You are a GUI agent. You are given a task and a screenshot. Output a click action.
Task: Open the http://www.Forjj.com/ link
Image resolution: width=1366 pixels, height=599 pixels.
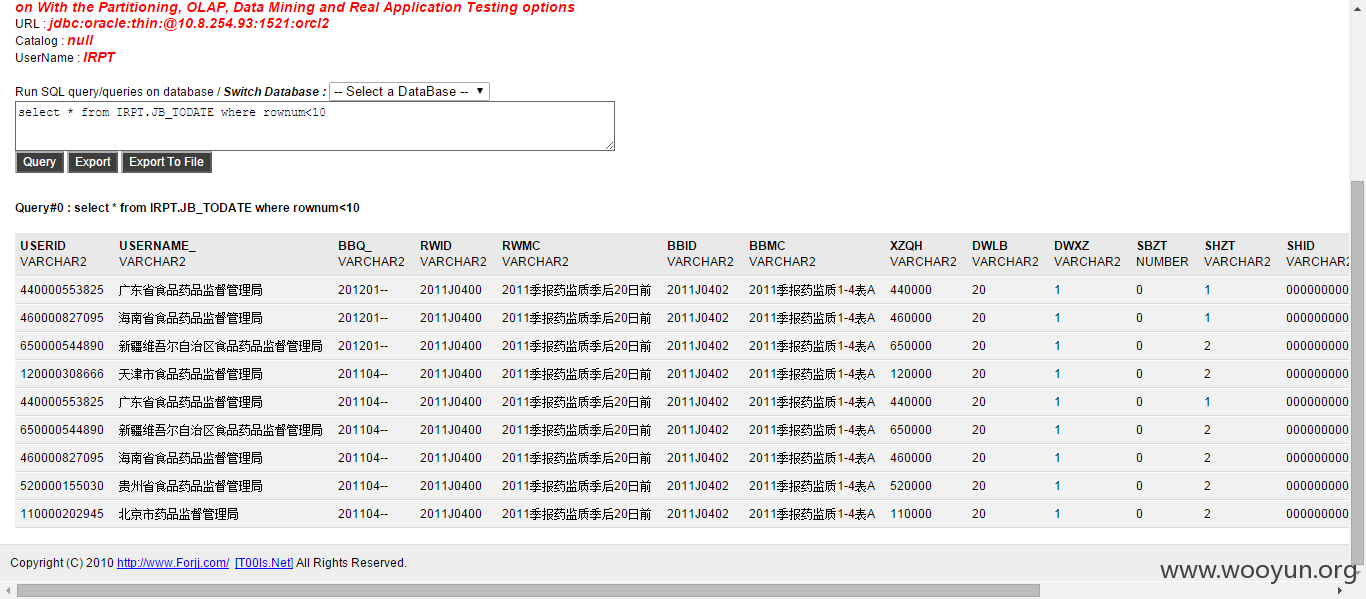pyautogui.click(x=173, y=563)
